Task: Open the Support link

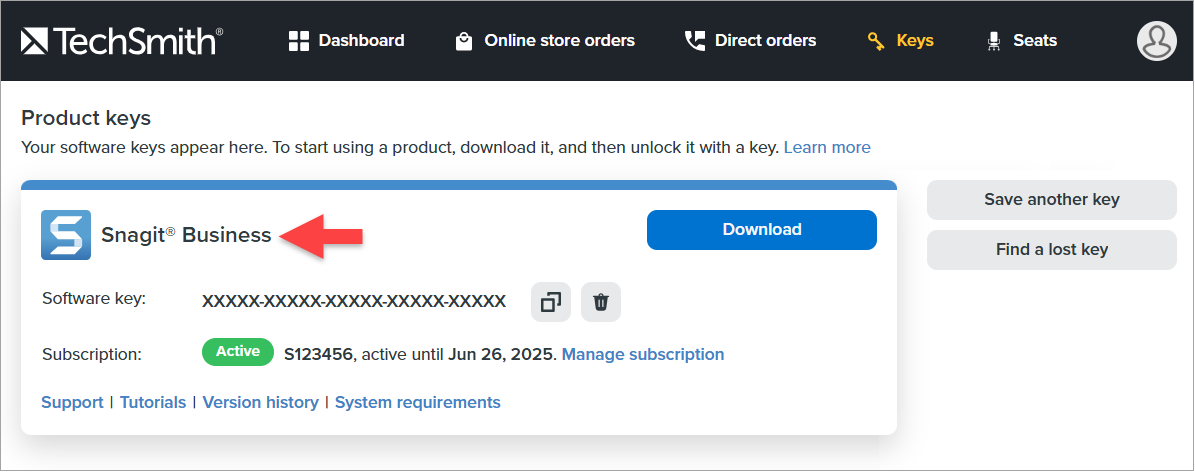Action: pos(72,402)
